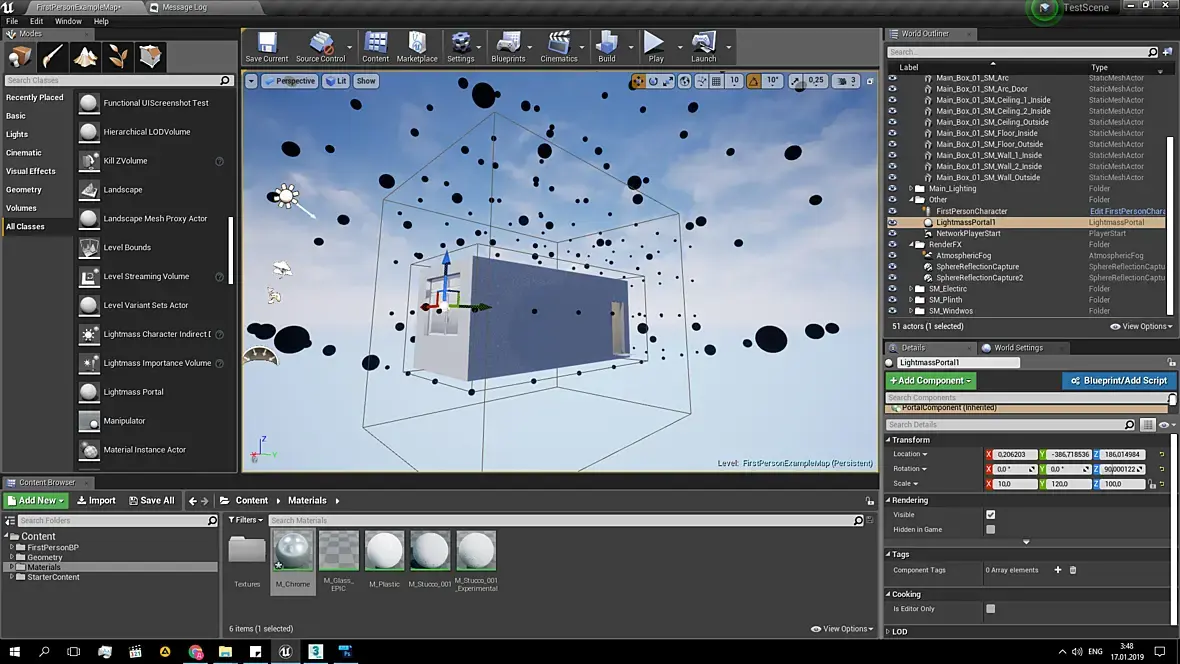Open the Perspective viewport dropdown
This screenshot has width=1180, height=664.
[289, 81]
